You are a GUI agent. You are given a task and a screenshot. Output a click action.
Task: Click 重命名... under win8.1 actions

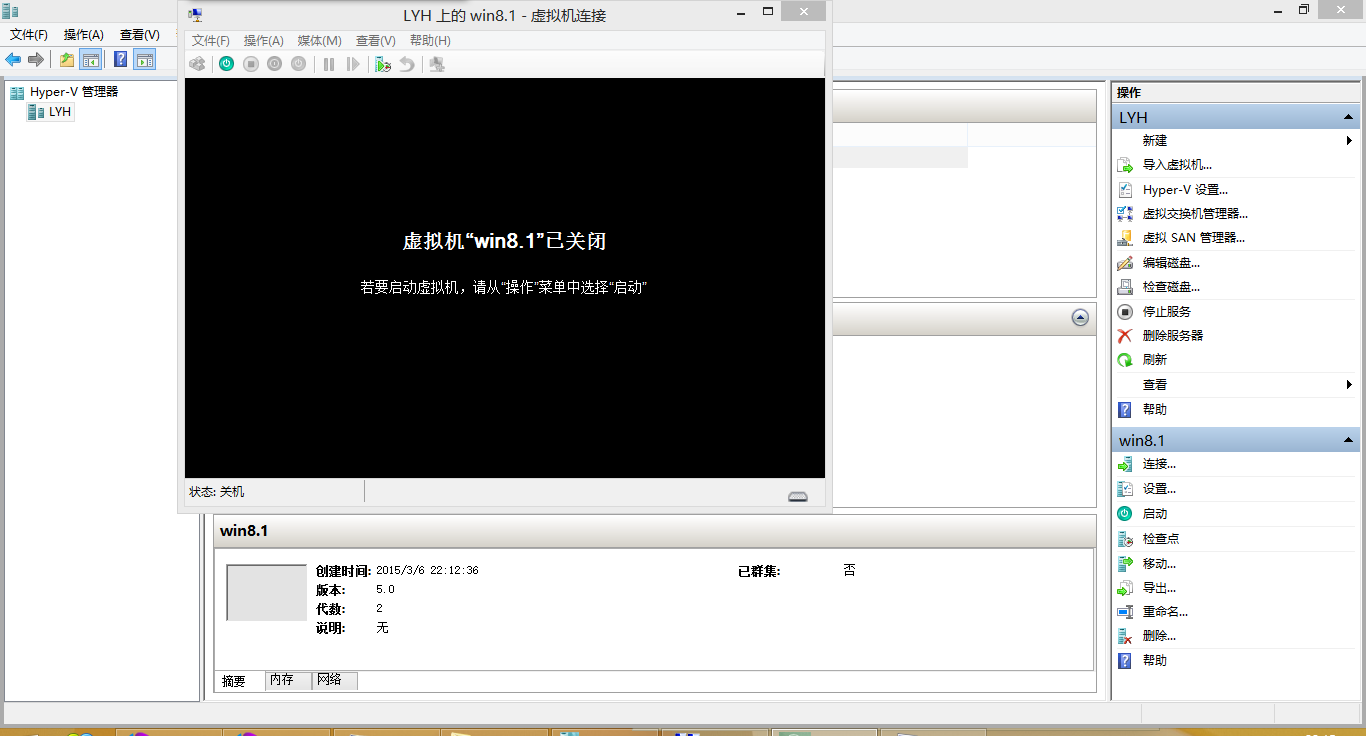pyautogui.click(x=1165, y=612)
